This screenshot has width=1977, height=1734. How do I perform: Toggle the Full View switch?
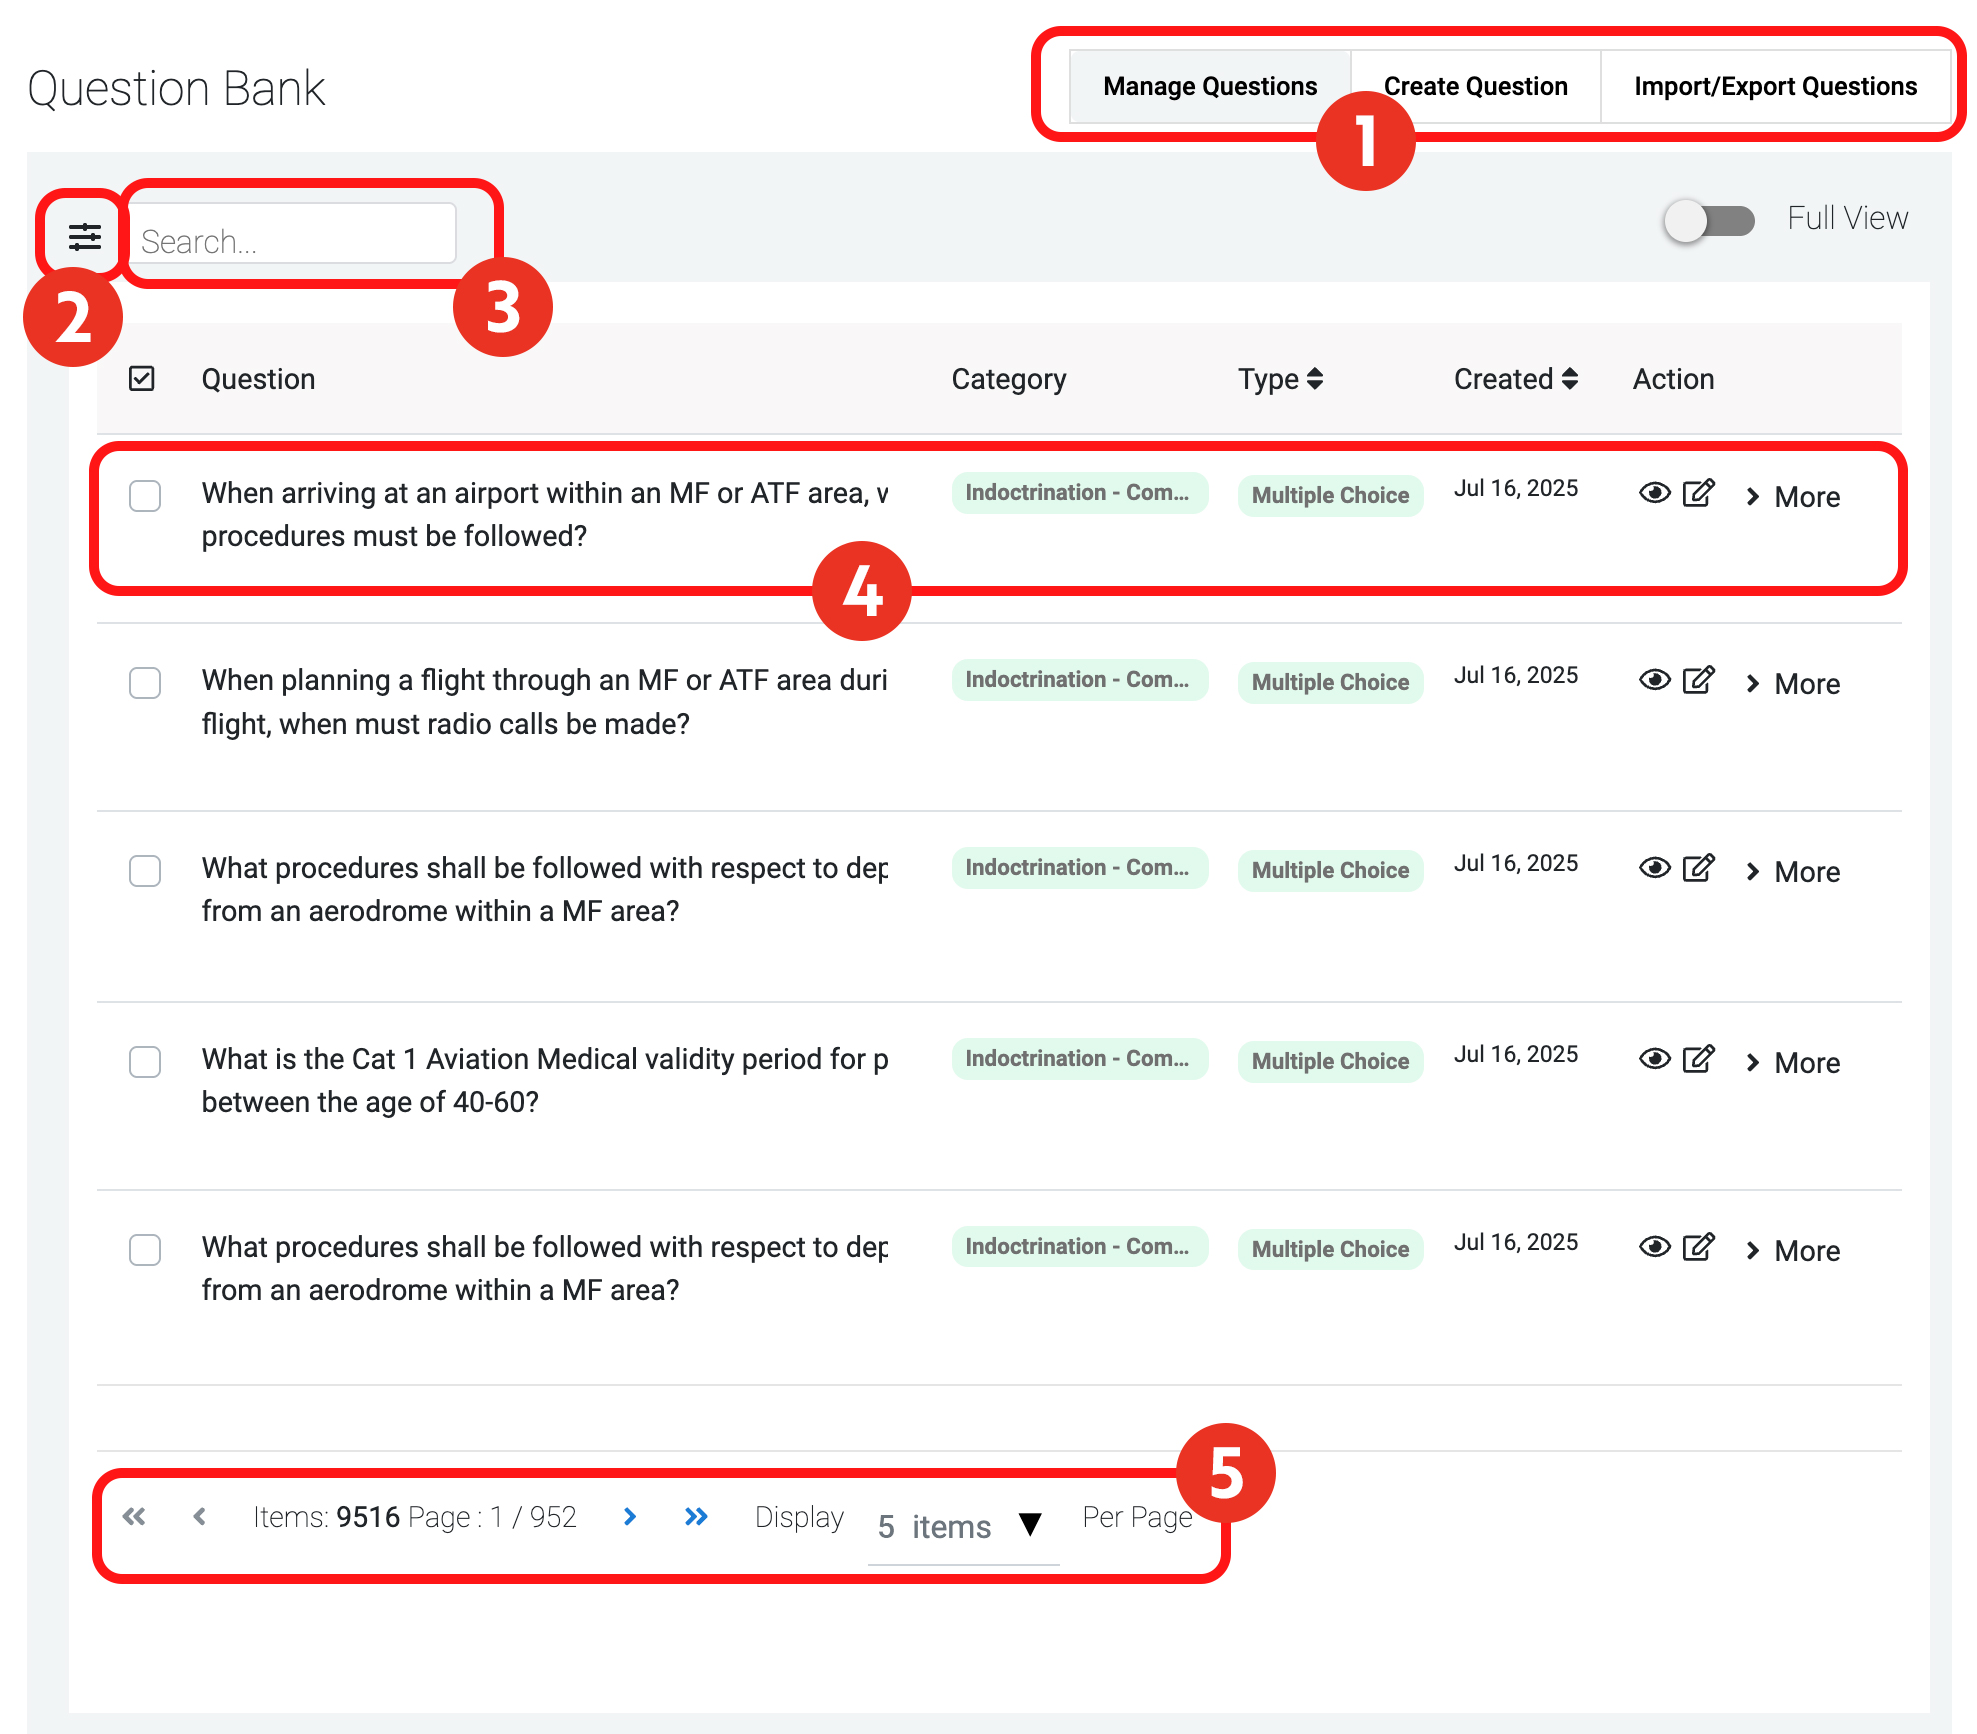(x=1708, y=220)
